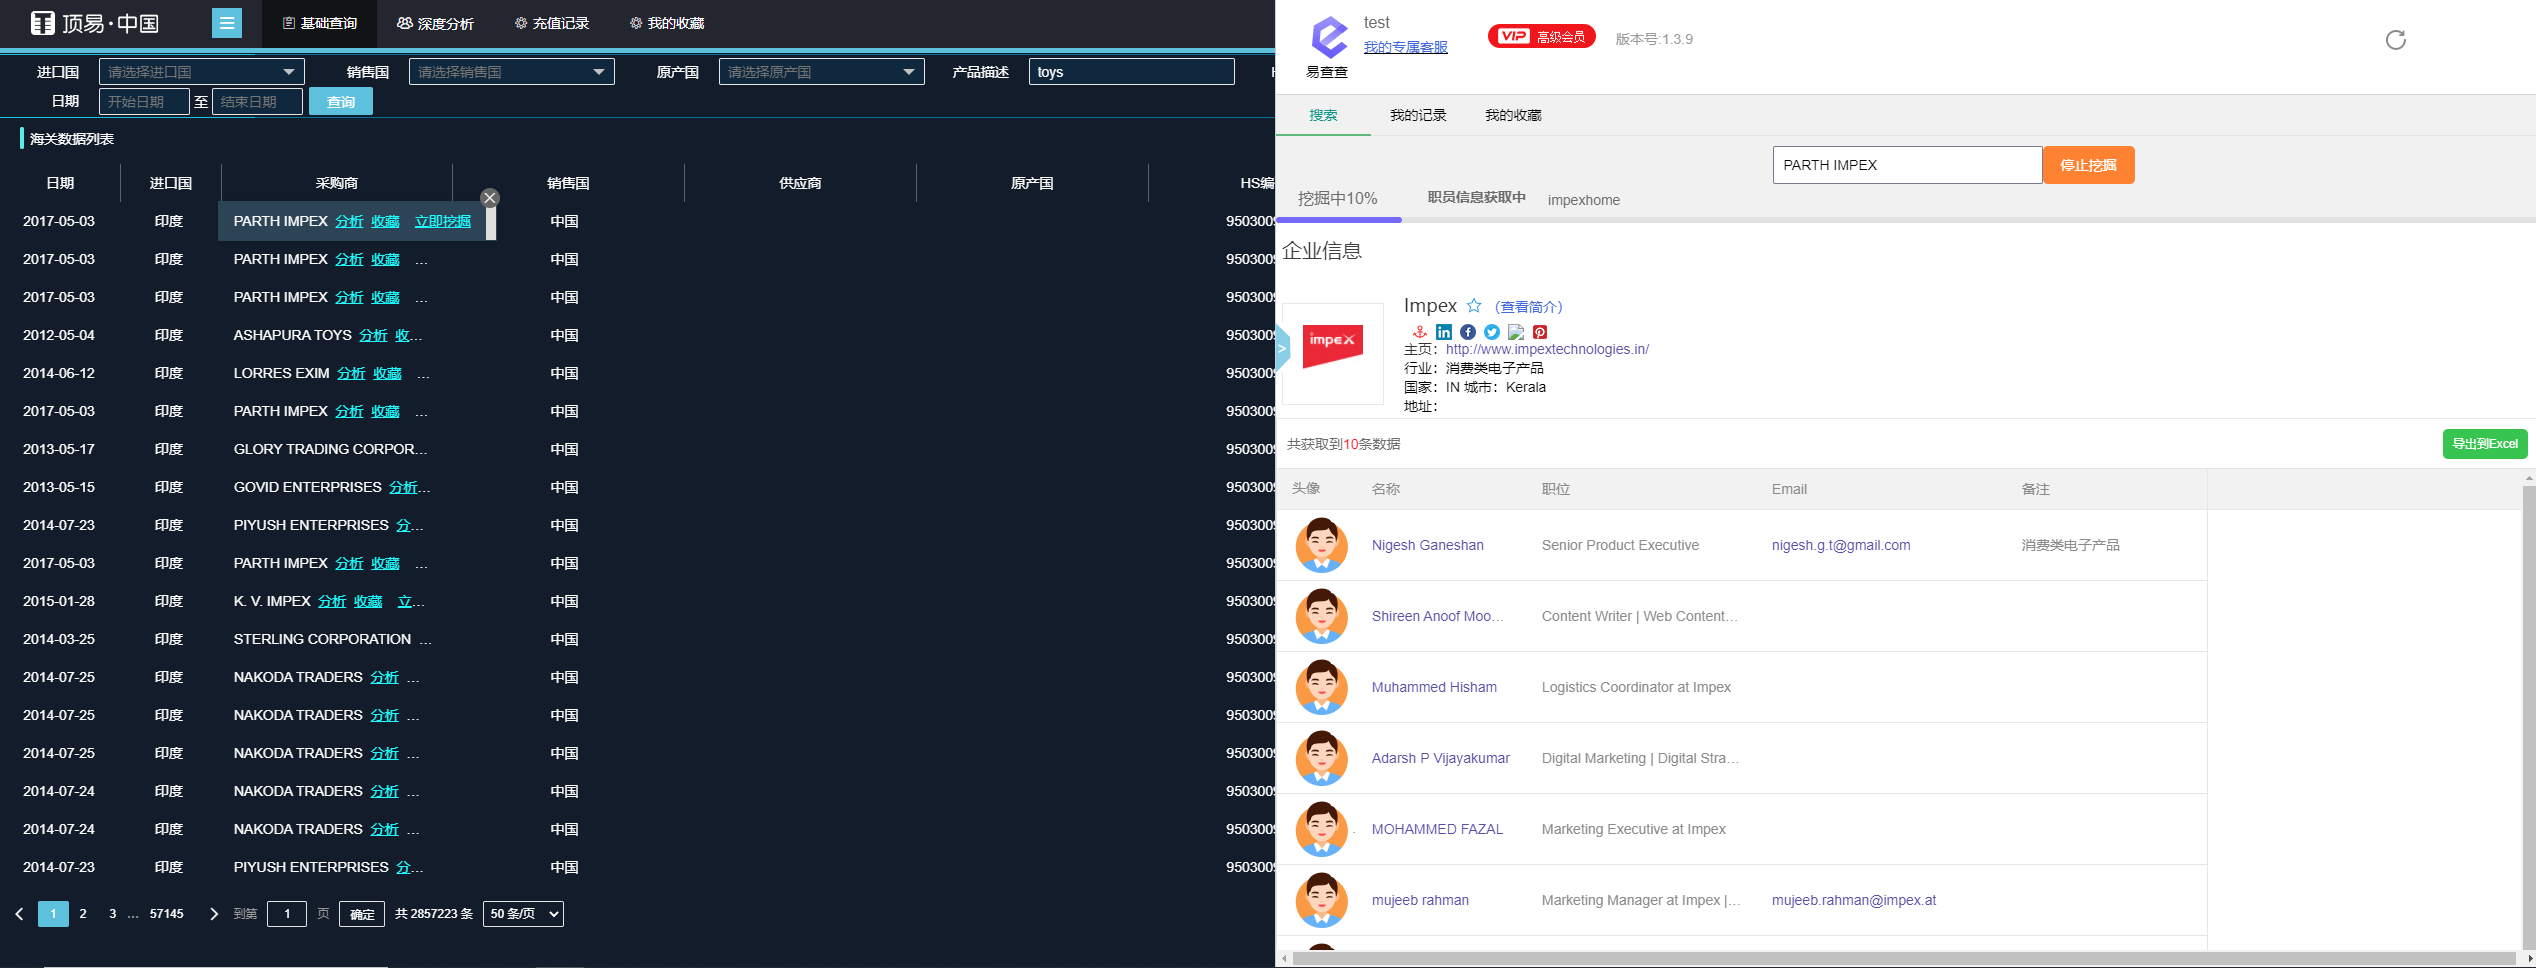Viewport: 2536px width, 968px height.
Task: Click the 产品描述 field containing toys
Action: pos(1132,72)
